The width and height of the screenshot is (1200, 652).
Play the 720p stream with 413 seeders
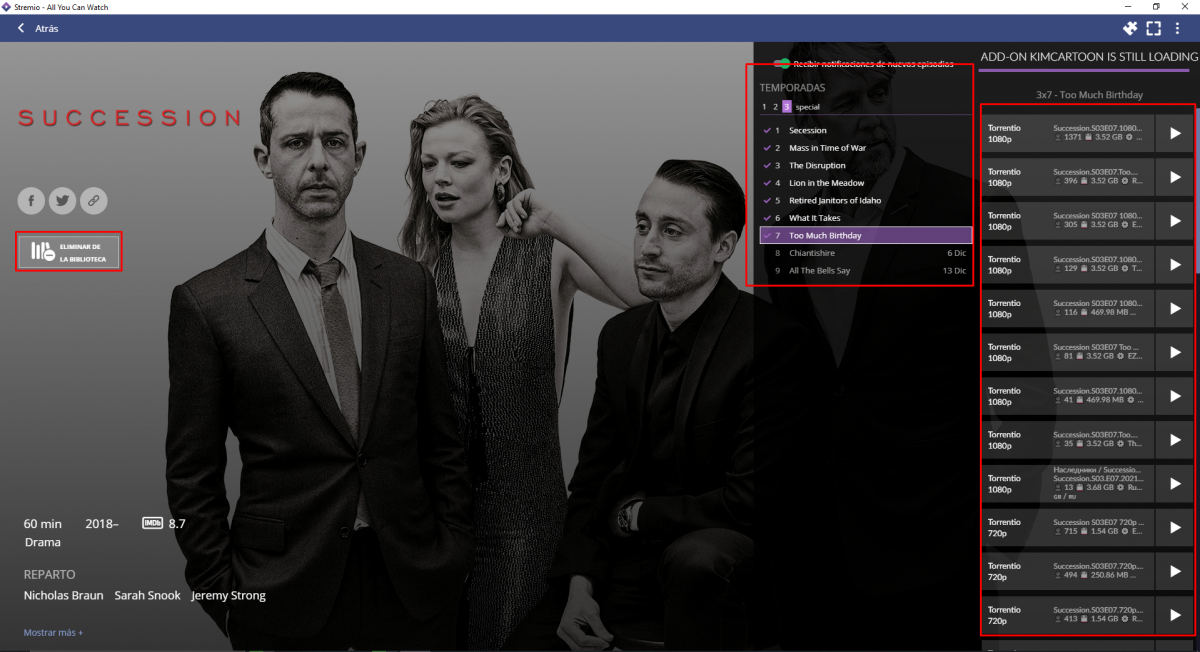(x=1175, y=616)
